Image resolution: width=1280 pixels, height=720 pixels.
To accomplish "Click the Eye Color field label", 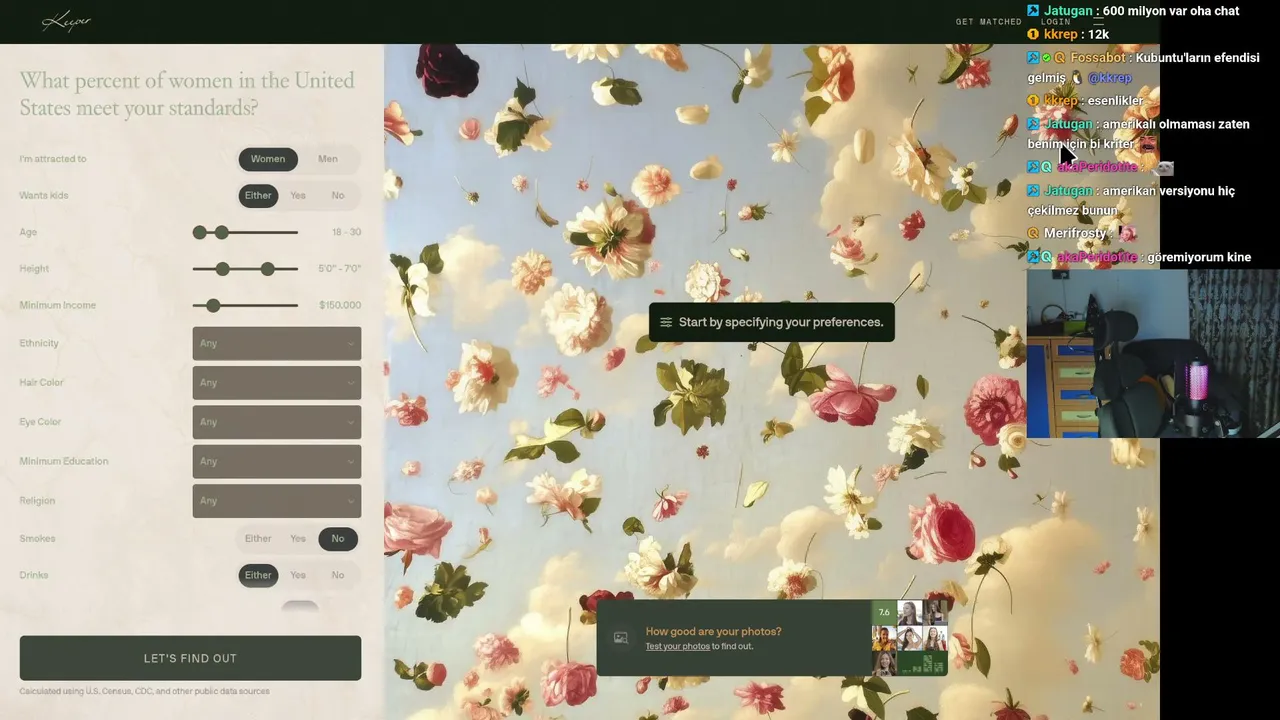I will 40,422.
